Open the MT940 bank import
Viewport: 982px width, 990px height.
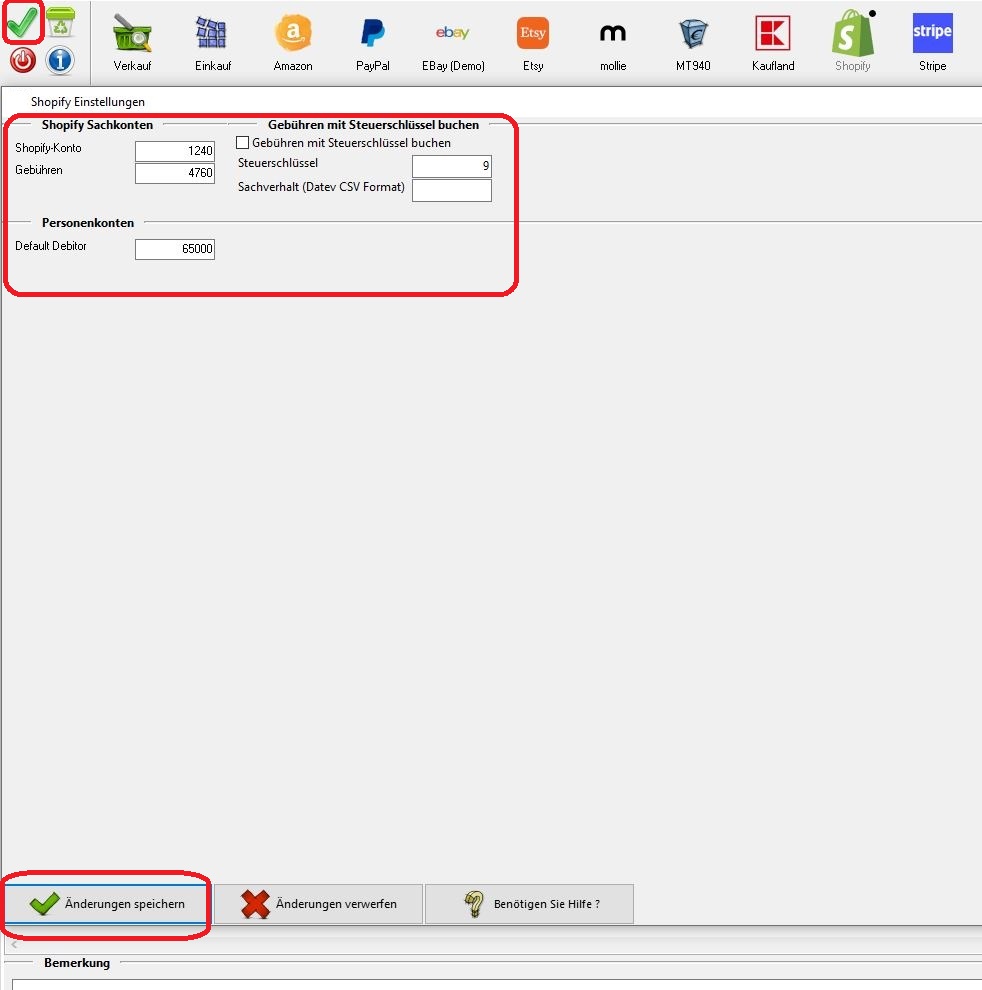pos(693,42)
